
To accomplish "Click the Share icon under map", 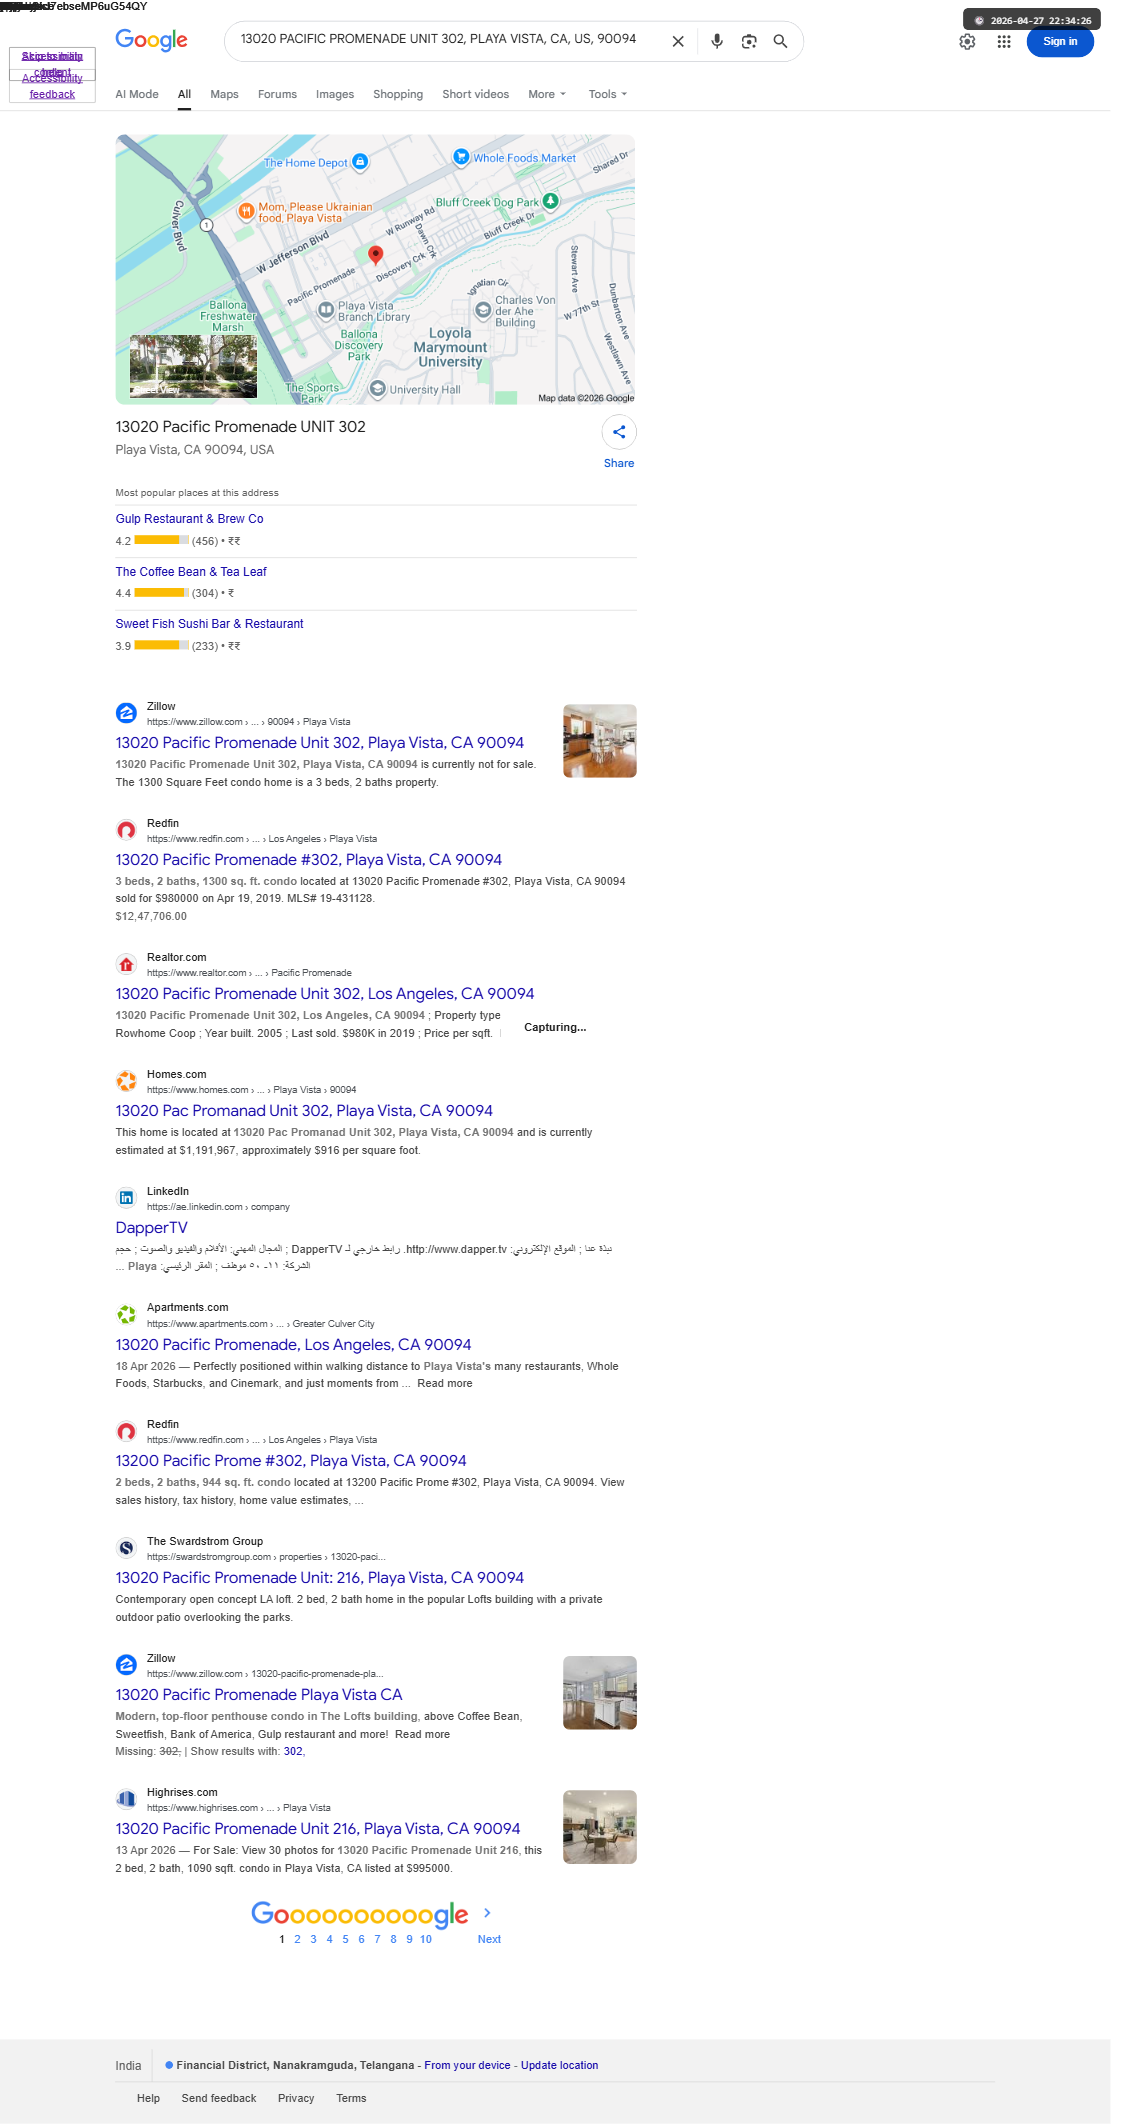I will pyautogui.click(x=619, y=432).
